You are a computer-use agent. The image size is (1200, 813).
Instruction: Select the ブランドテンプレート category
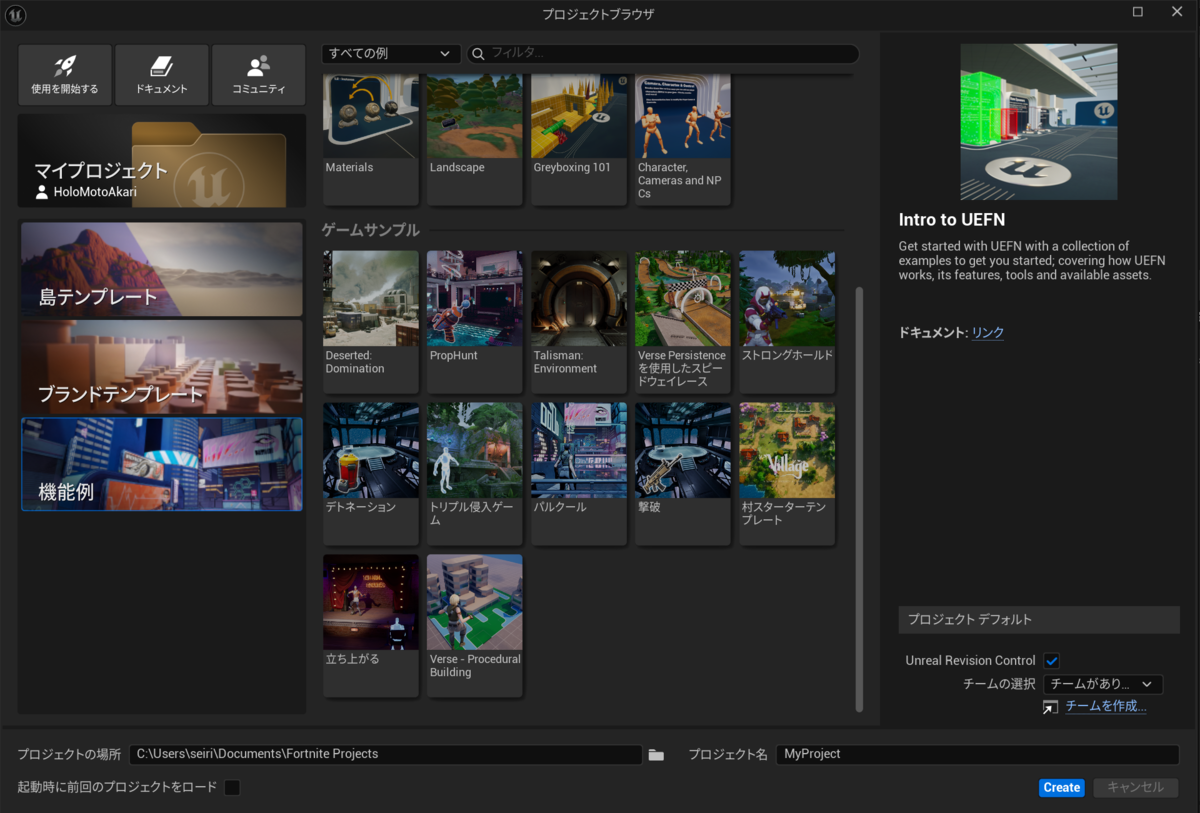point(162,367)
